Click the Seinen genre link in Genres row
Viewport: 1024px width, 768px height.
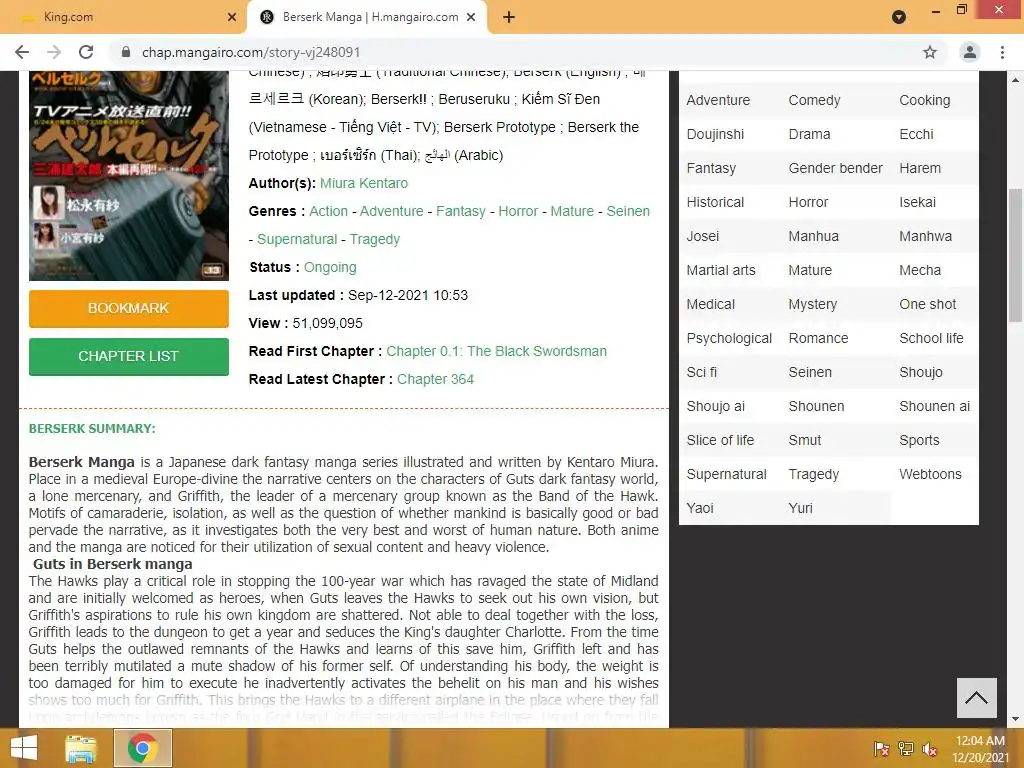click(x=628, y=212)
